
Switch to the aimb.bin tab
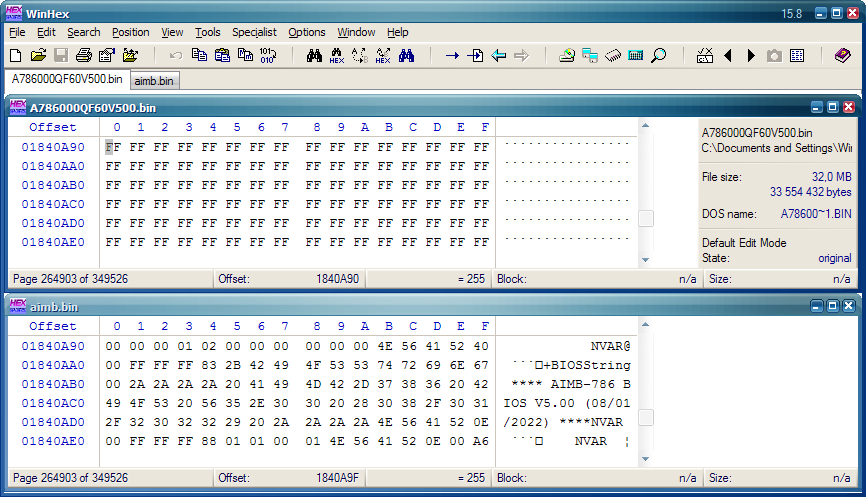(154, 81)
